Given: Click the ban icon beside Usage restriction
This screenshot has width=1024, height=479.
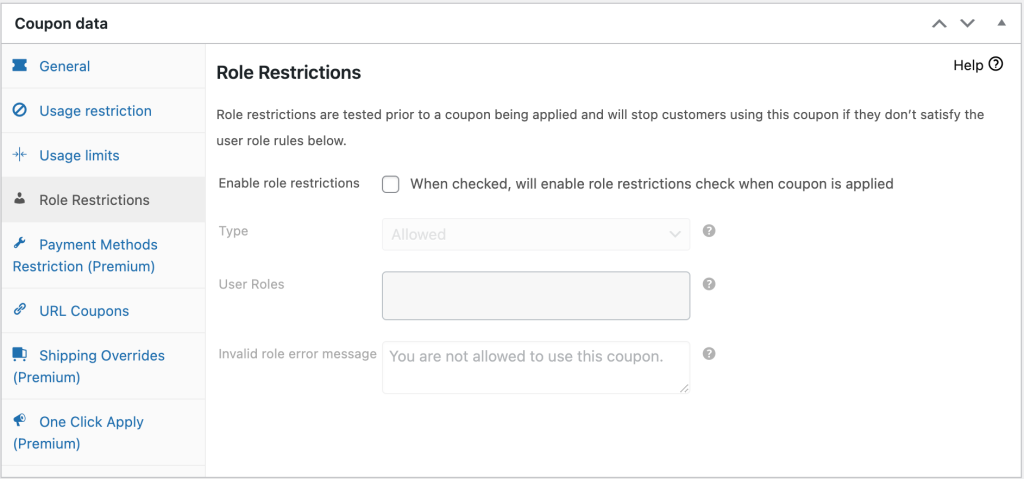Looking at the screenshot, I should click(x=20, y=110).
